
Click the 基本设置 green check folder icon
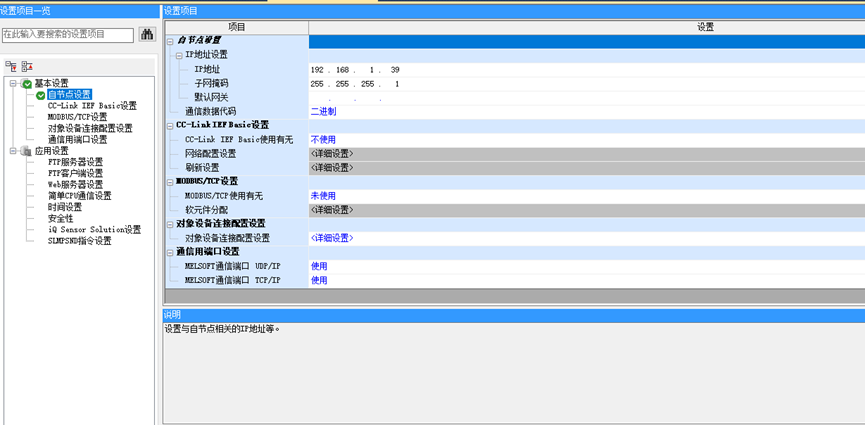coord(26,83)
